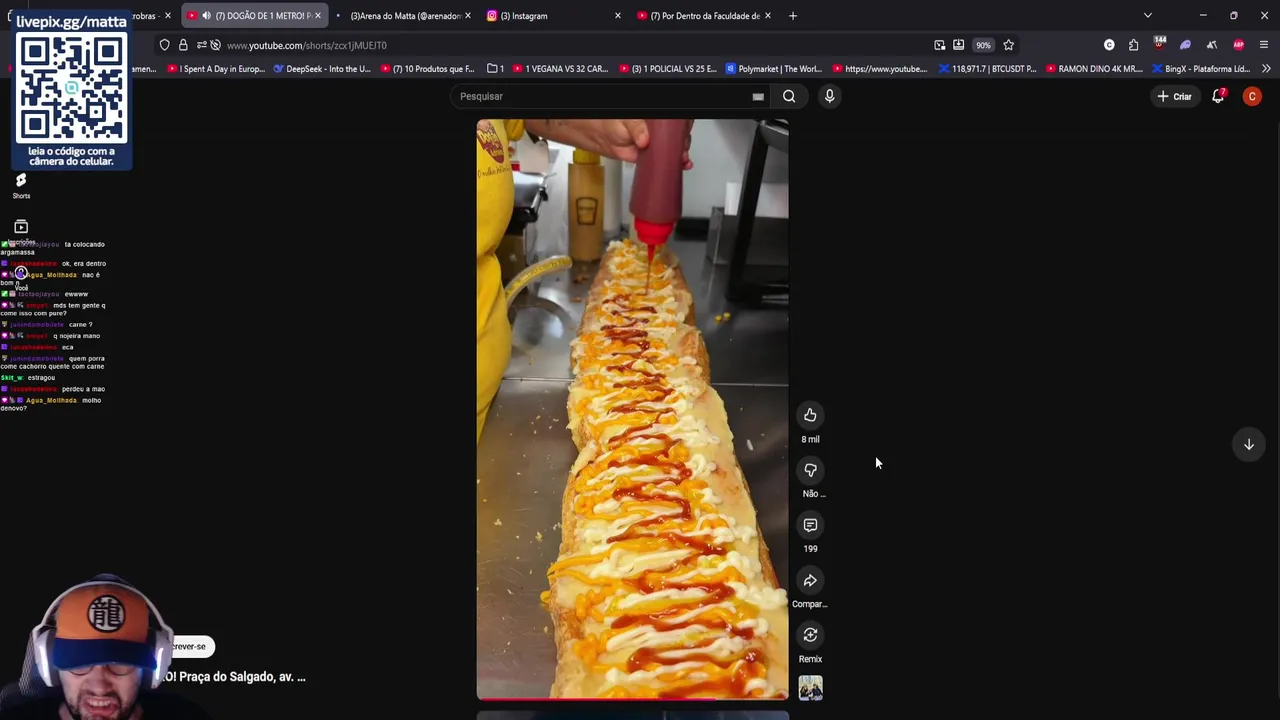The height and width of the screenshot is (720, 1280).
Task: Click the tracking protection shield icon
Action: [x=165, y=45]
